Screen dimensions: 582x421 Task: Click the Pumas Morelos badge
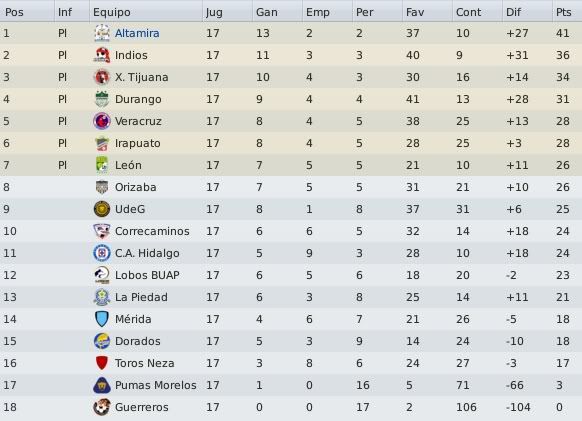(x=102, y=385)
